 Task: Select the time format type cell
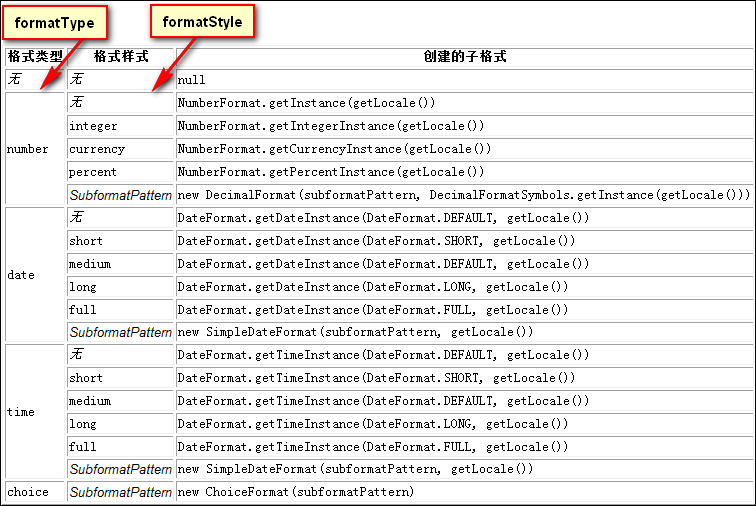tap(35, 412)
